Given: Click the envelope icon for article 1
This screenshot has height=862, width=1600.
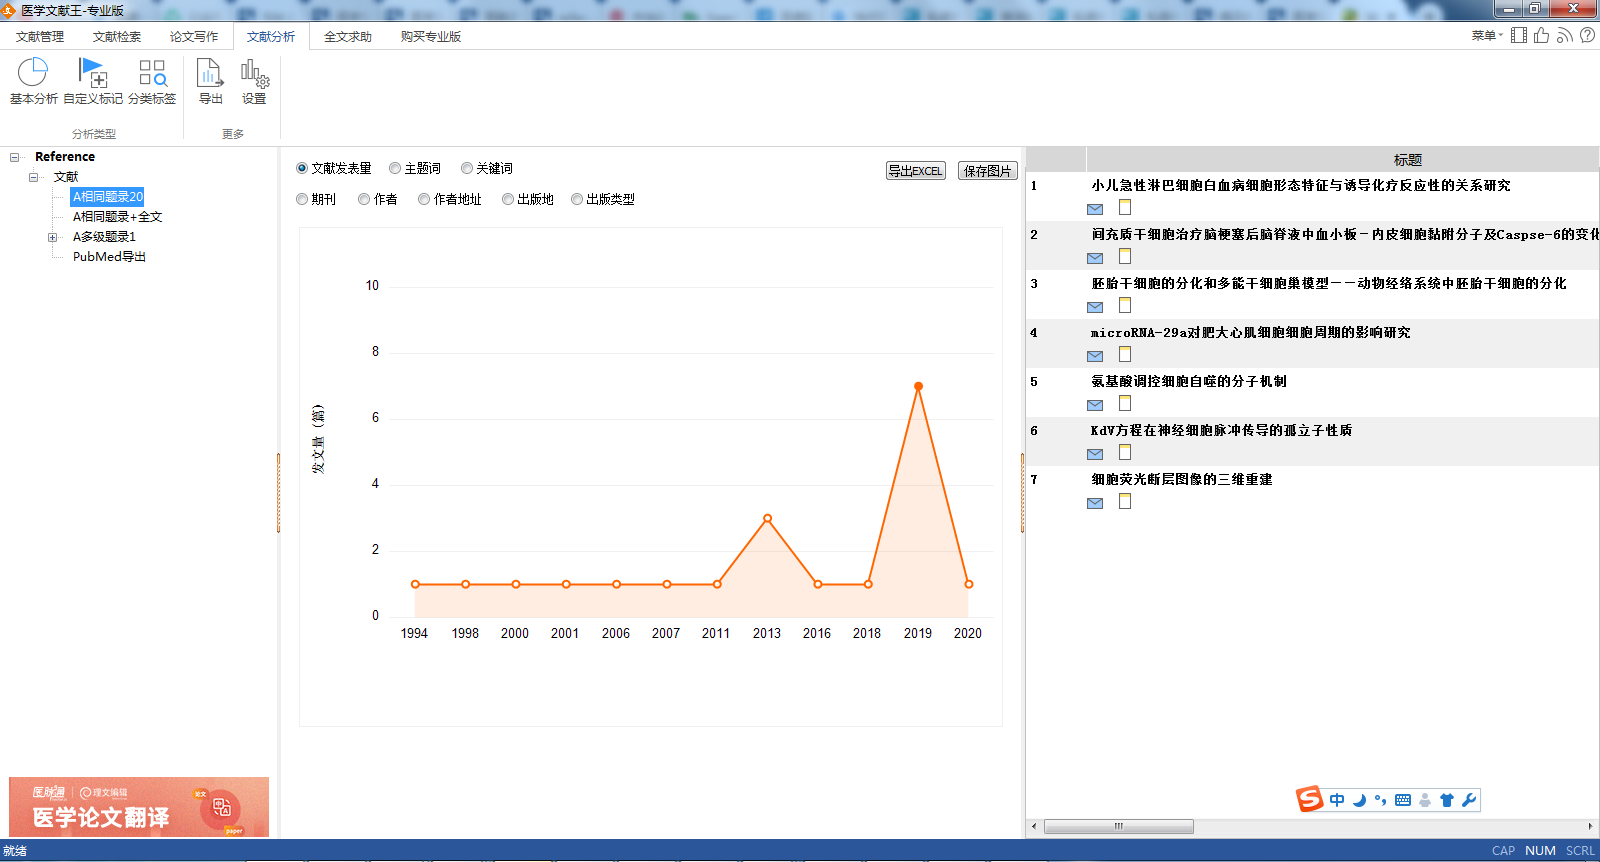Looking at the screenshot, I should [1095, 209].
